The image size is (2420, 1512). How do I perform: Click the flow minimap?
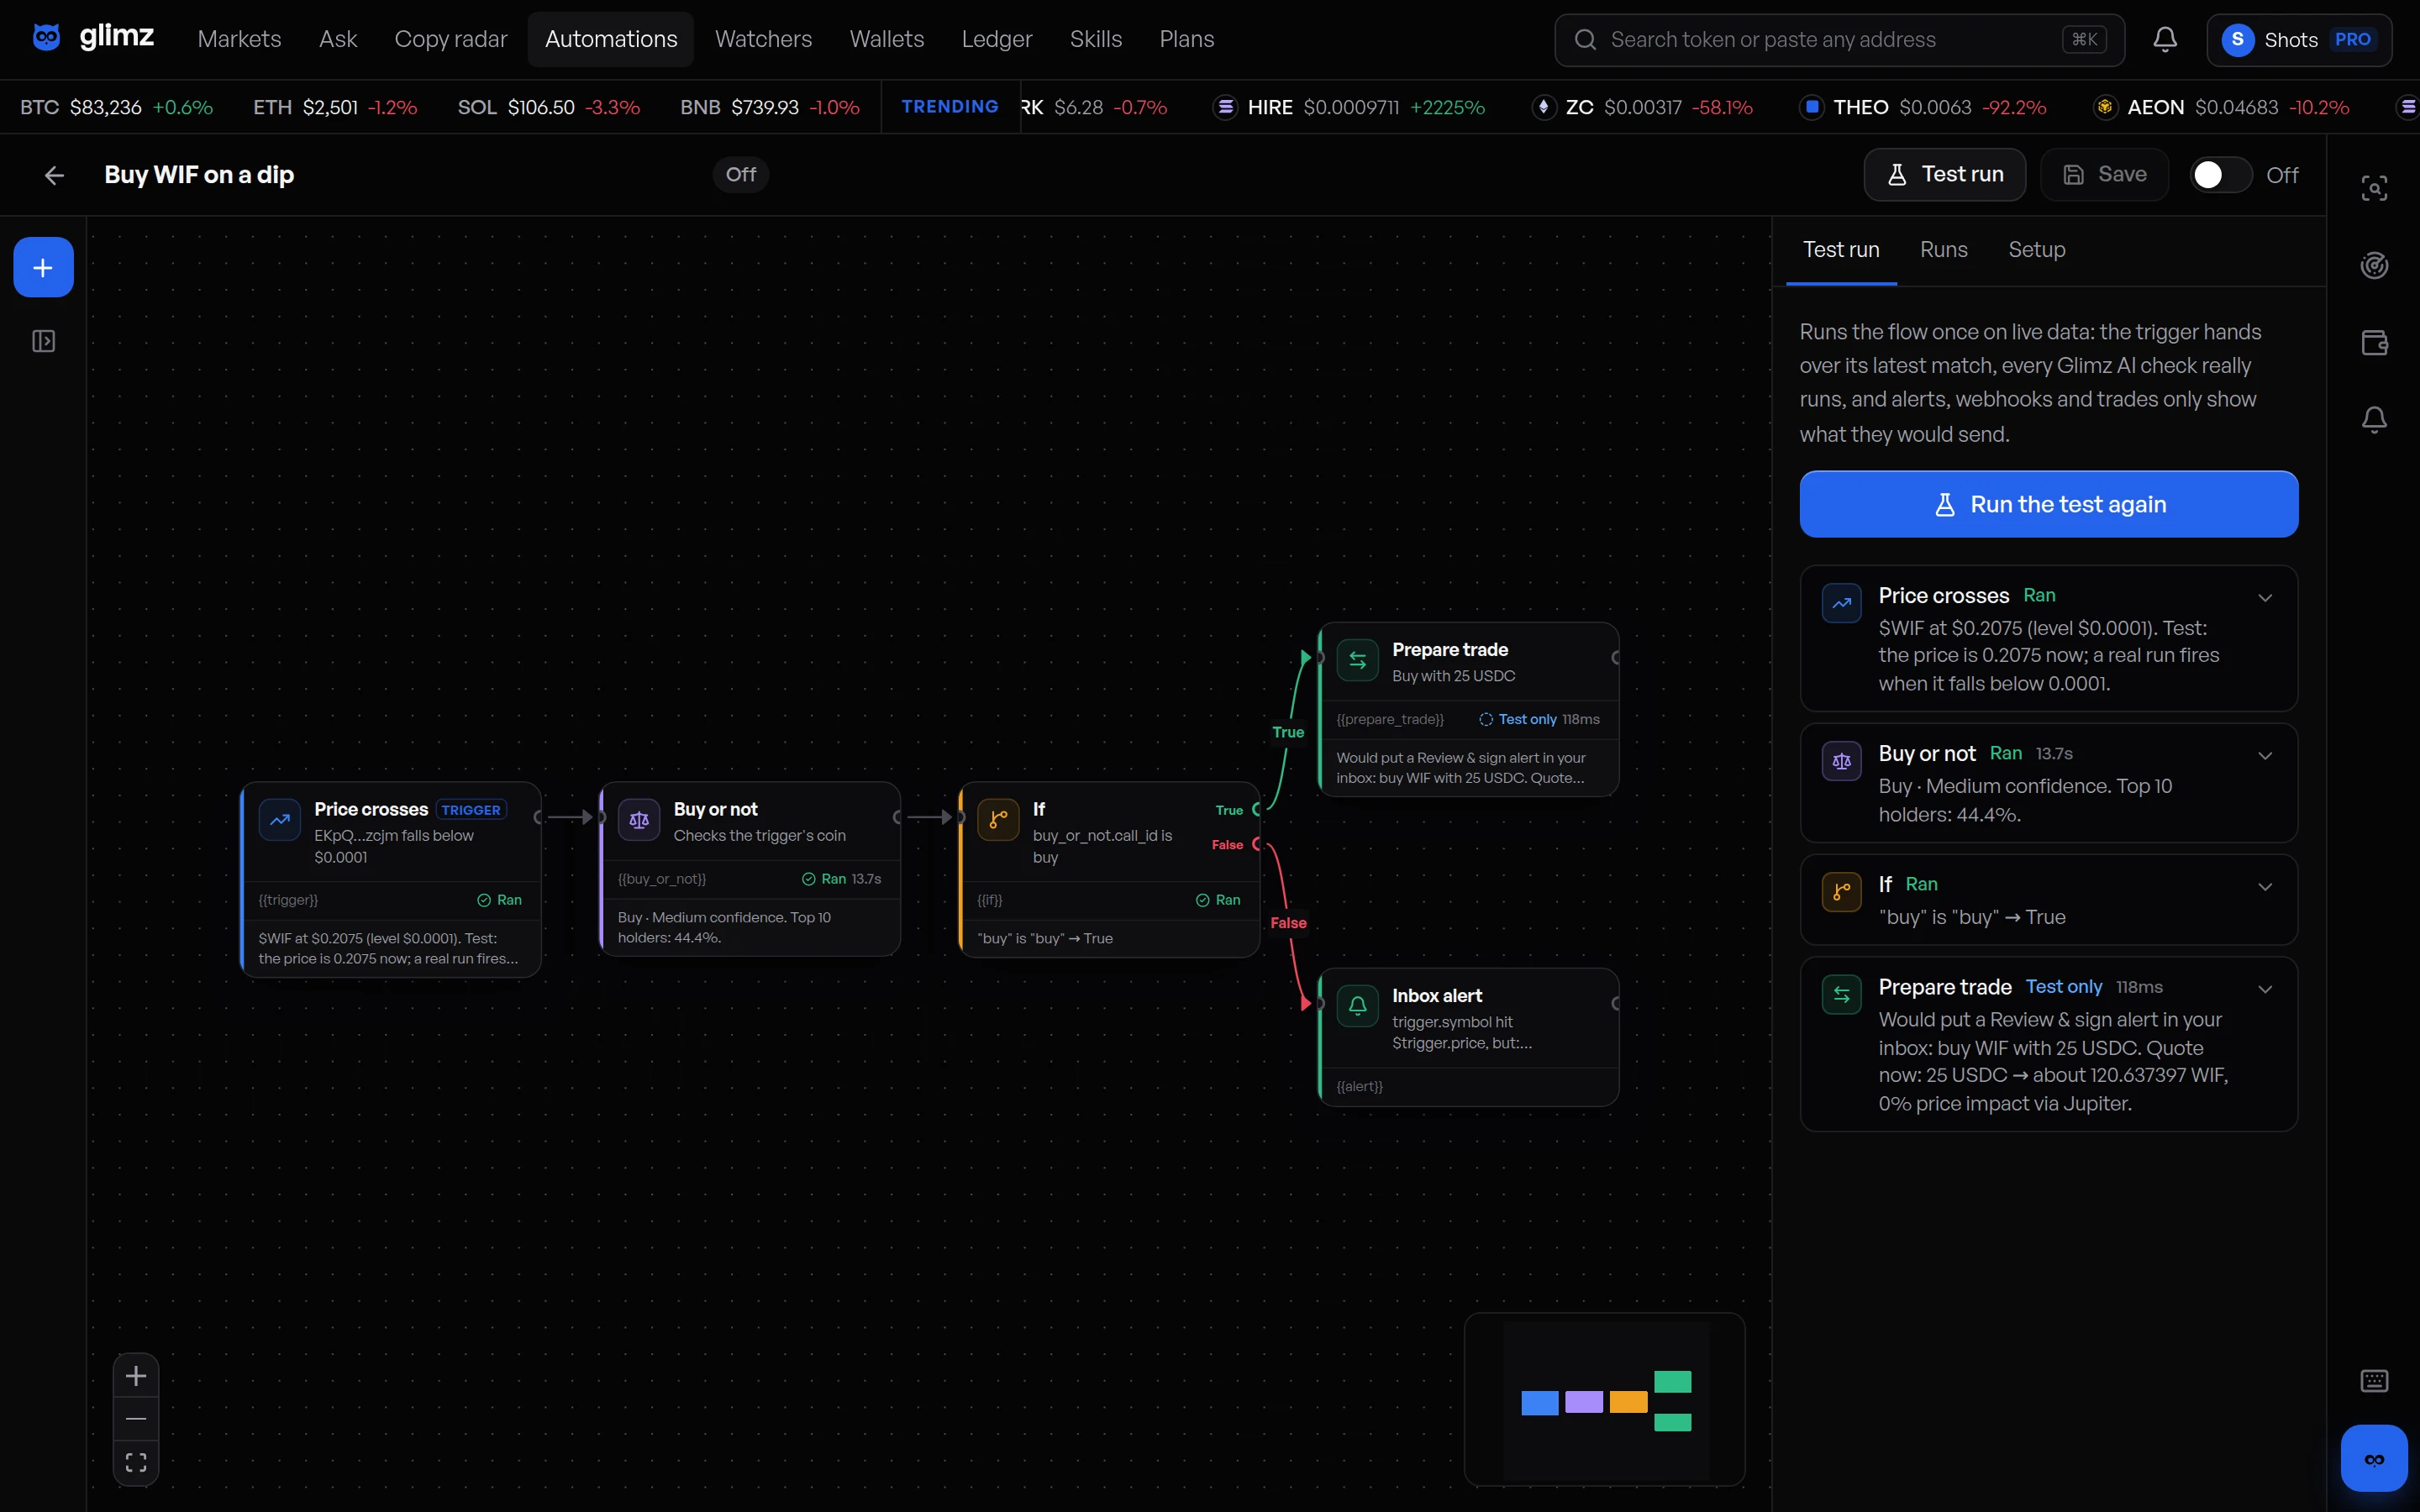click(1604, 1399)
